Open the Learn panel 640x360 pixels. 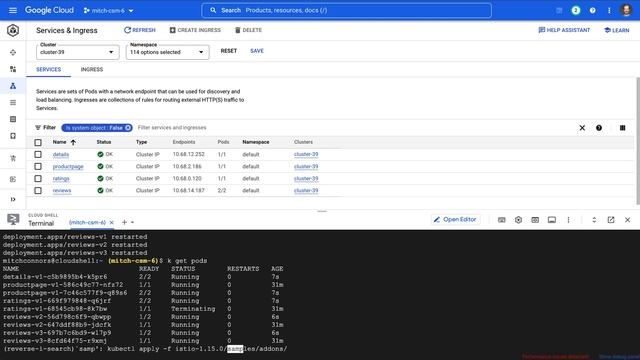[617, 30]
